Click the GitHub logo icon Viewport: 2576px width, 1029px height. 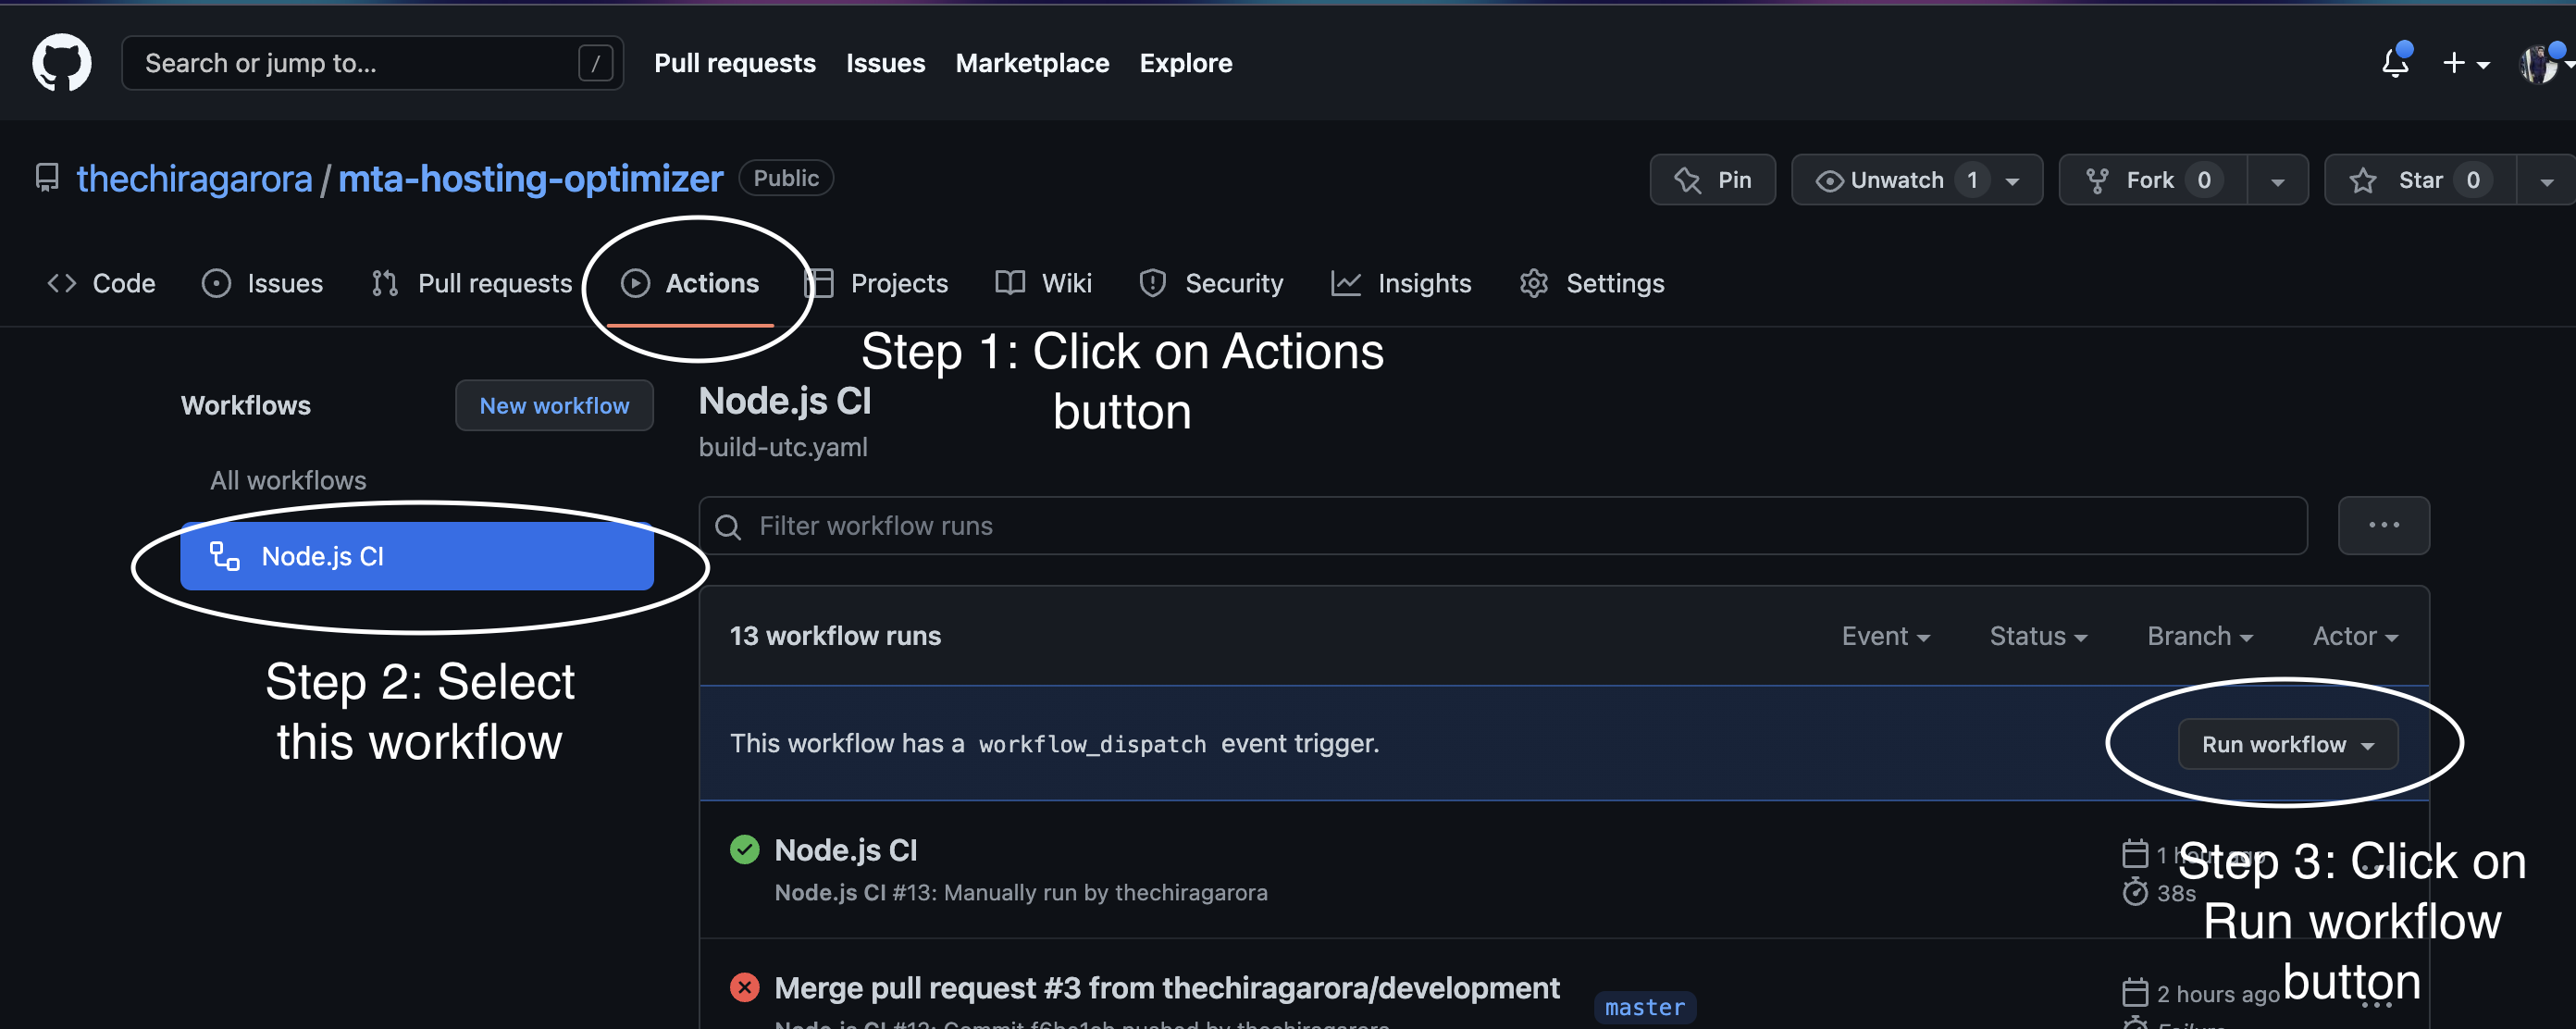coord(62,62)
